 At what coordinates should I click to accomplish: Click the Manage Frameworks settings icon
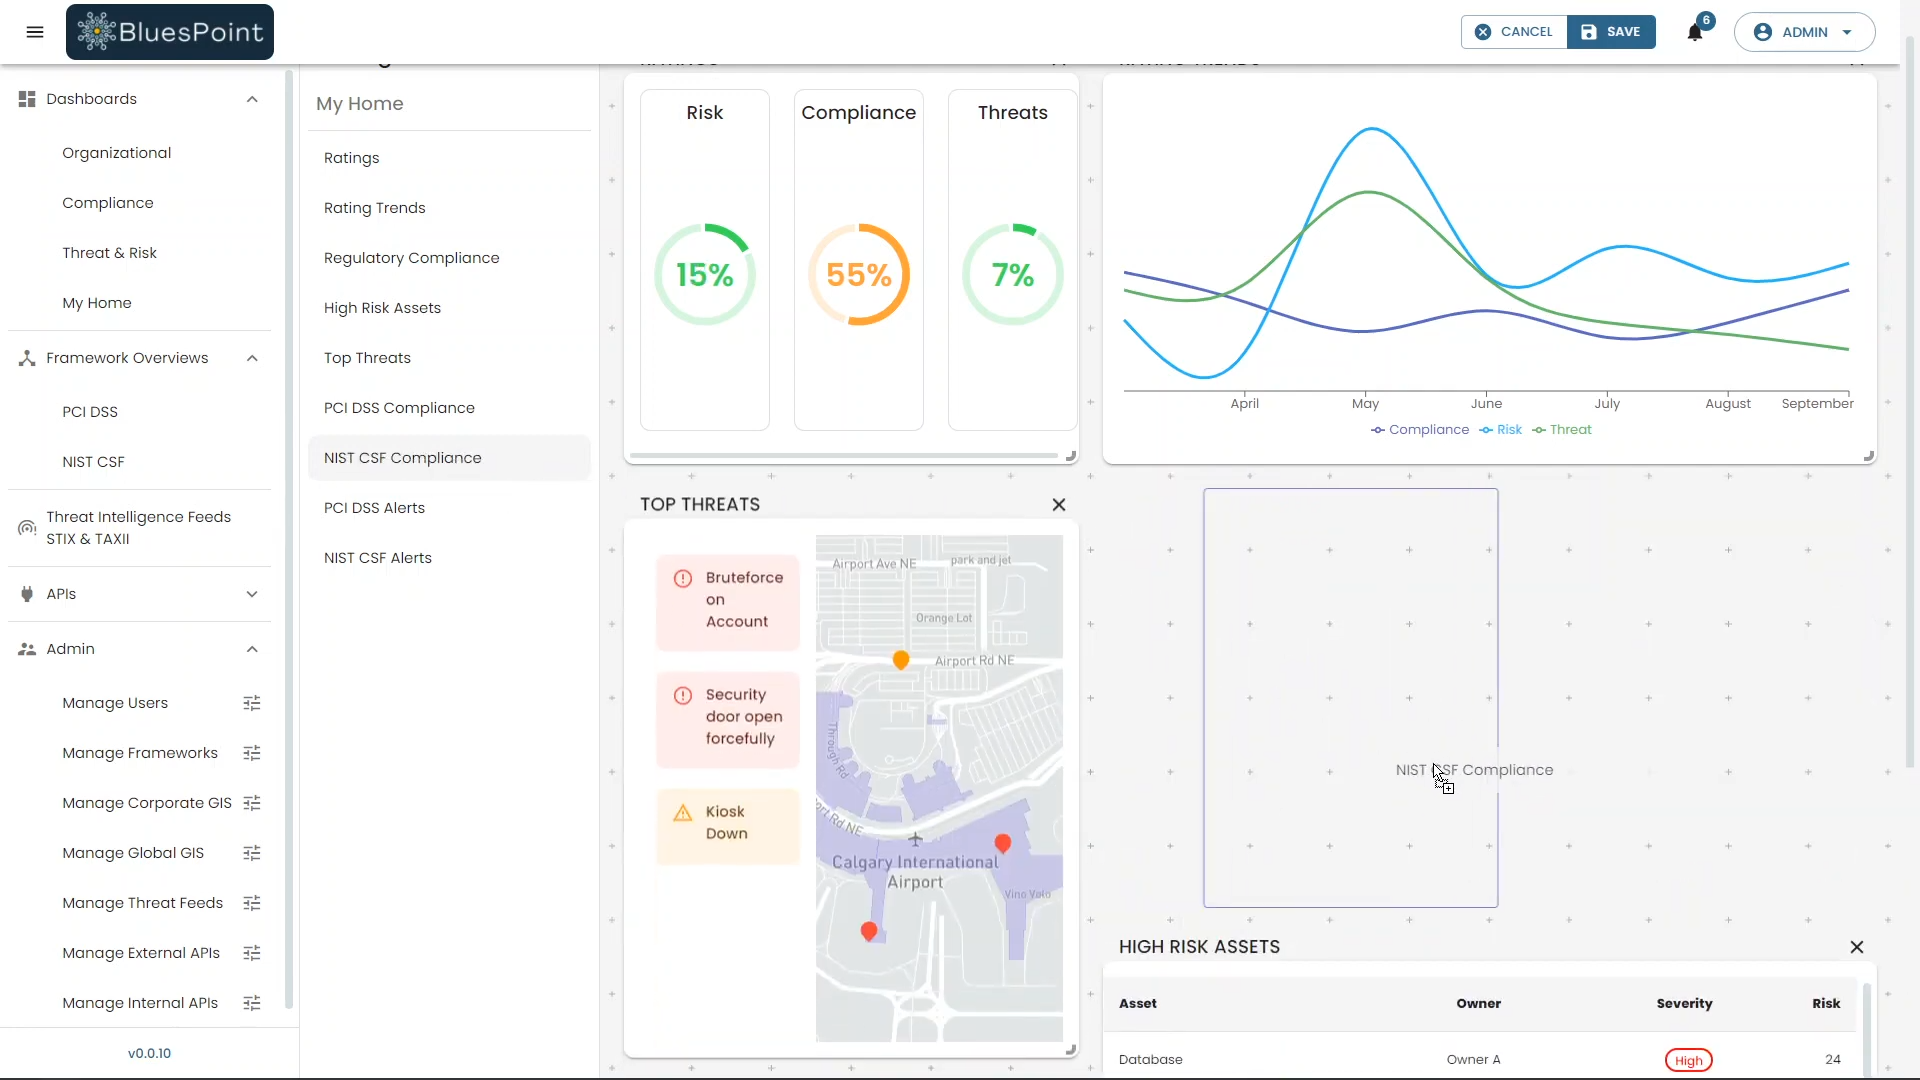(x=252, y=753)
